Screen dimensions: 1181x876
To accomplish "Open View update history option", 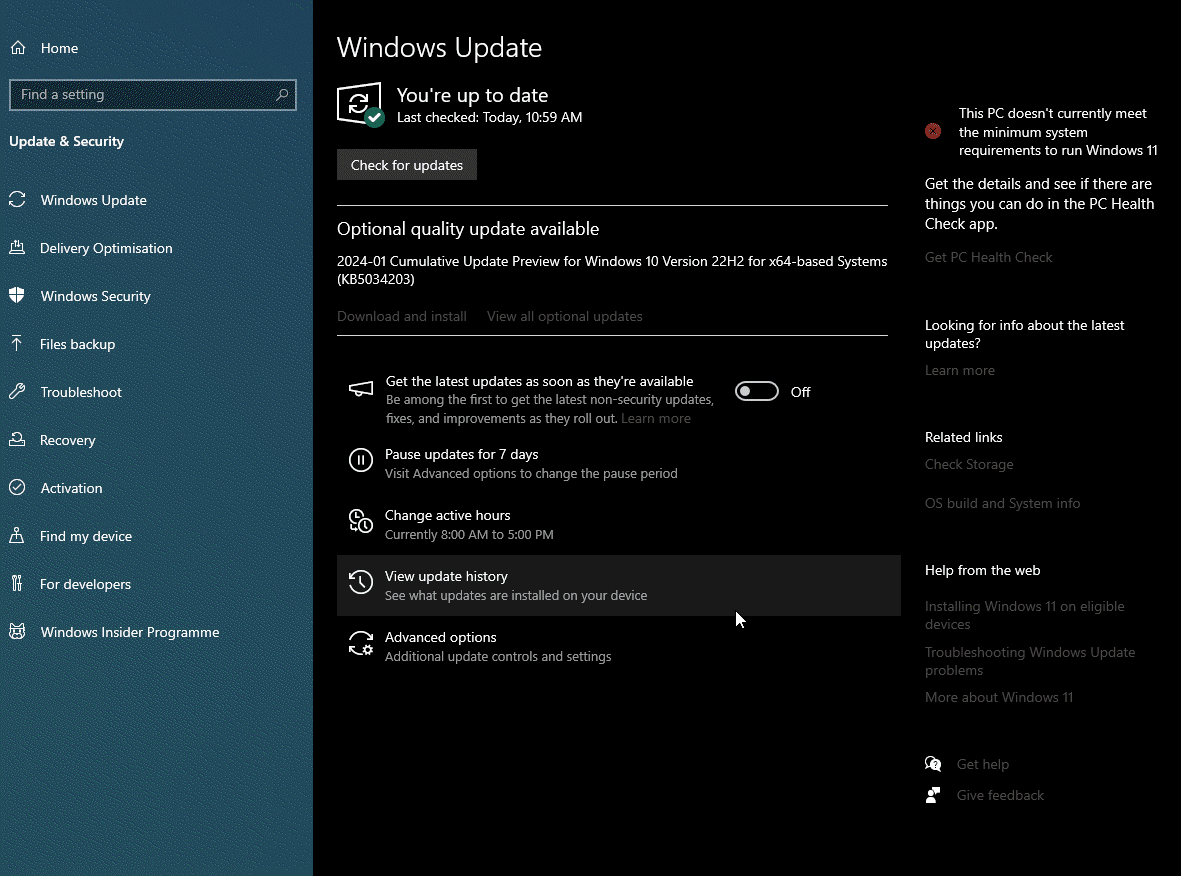I will click(618, 585).
